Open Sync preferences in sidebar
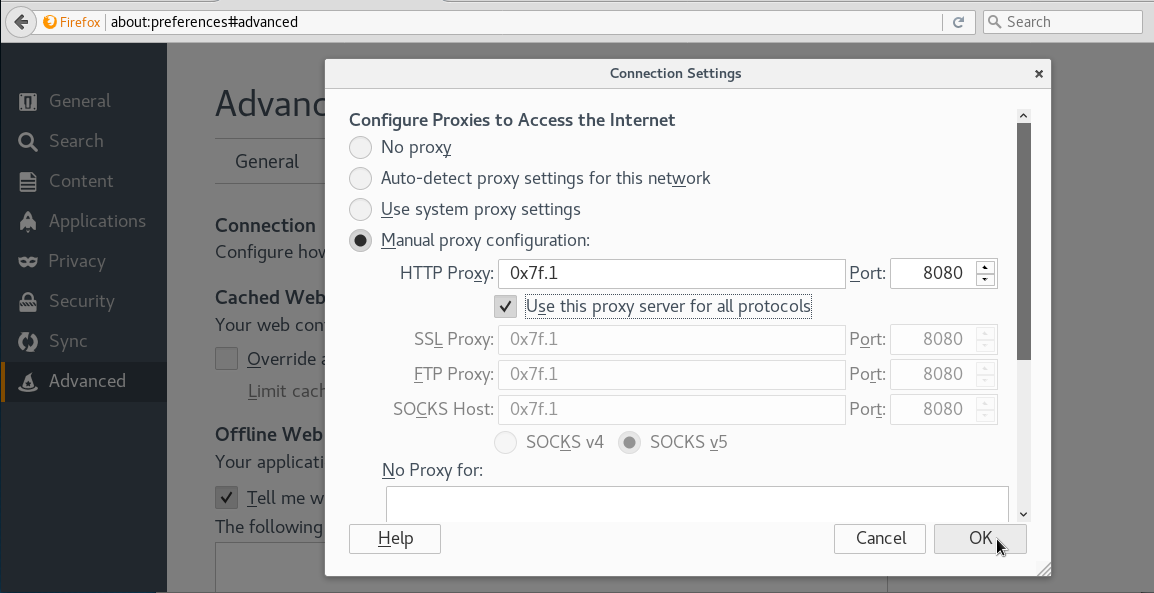1154x593 pixels. pos(67,341)
